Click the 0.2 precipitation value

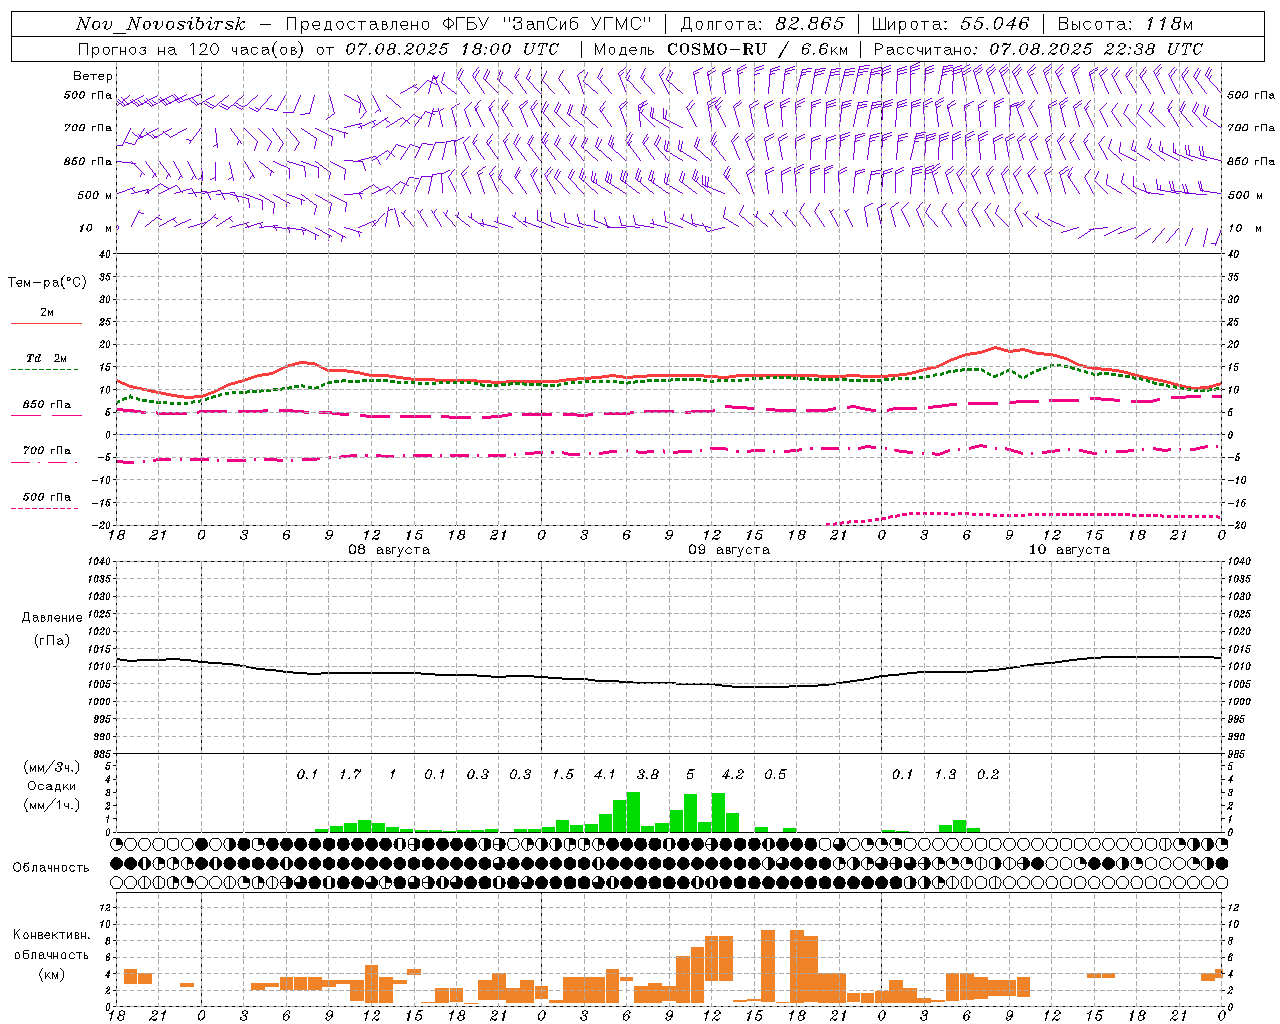pos(988,774)
